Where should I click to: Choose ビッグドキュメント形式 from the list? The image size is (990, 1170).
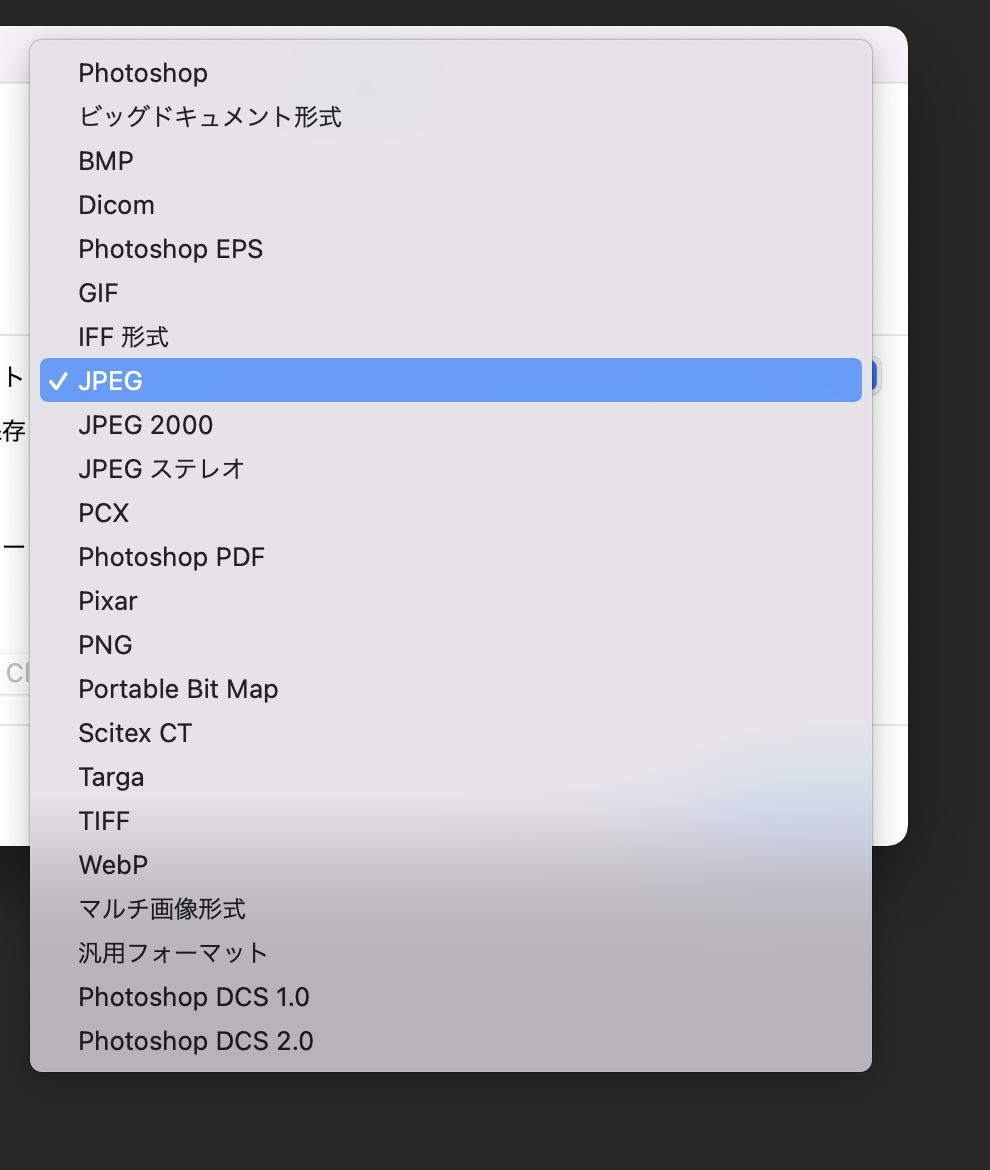click(x=451, y=117)
